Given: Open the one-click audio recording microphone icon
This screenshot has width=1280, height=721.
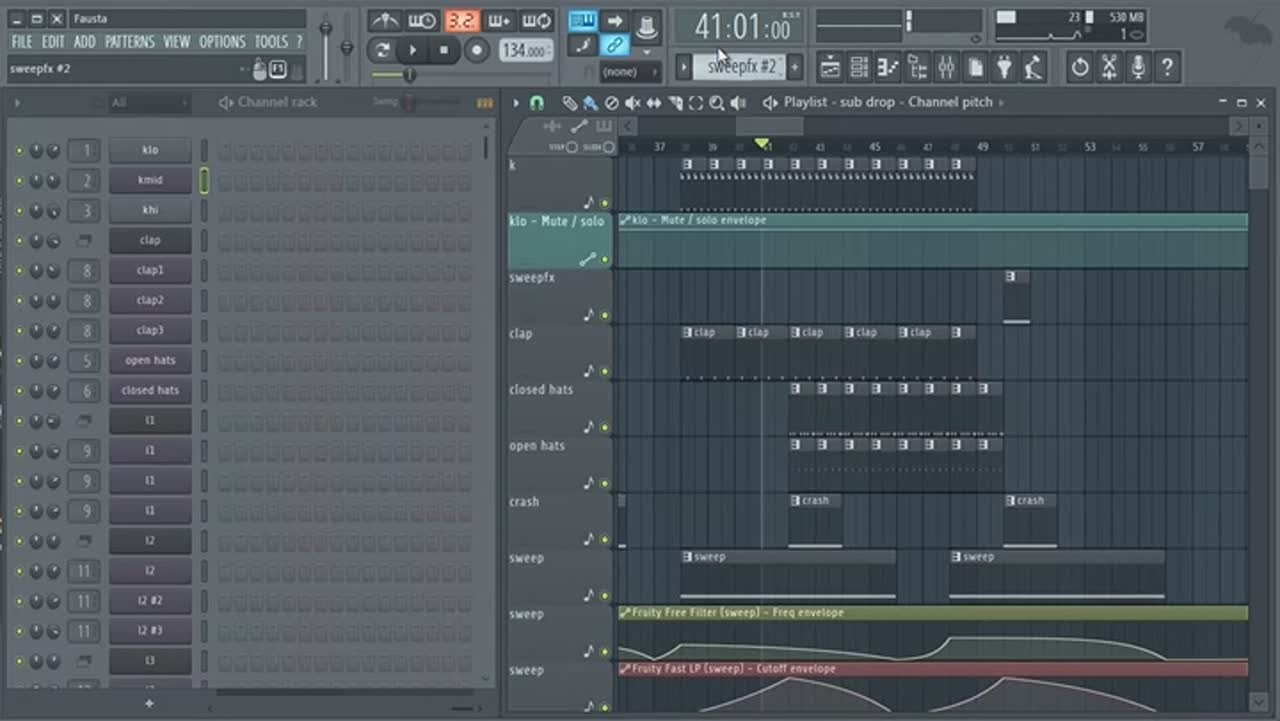Looking at the screenshot, I should (1138, 67).
